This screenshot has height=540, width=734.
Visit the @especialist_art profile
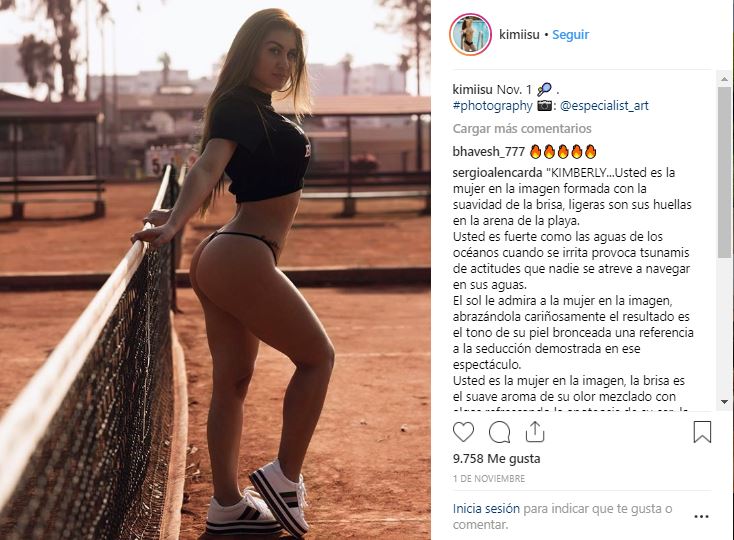pos(604,106)
